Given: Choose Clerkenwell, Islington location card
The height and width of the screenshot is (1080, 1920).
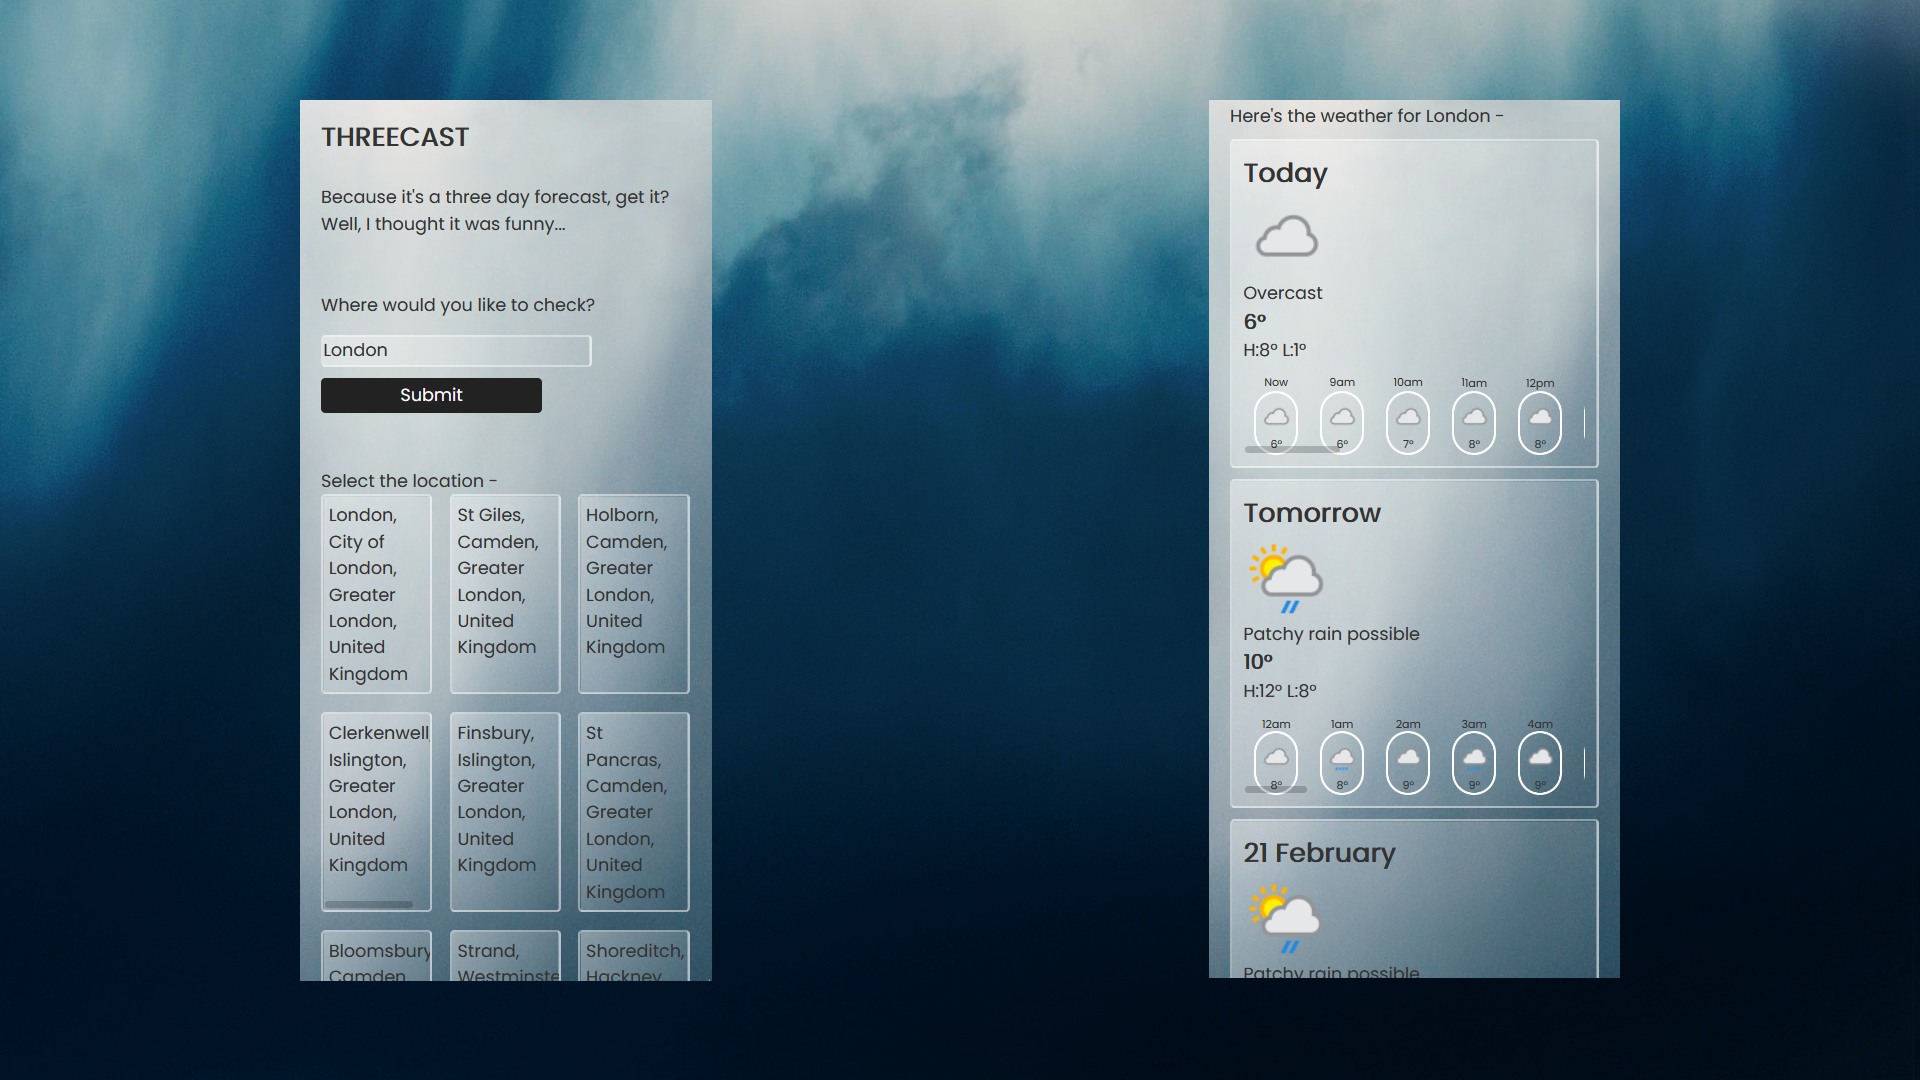Looking at the screenshot, I should (376, 812).
